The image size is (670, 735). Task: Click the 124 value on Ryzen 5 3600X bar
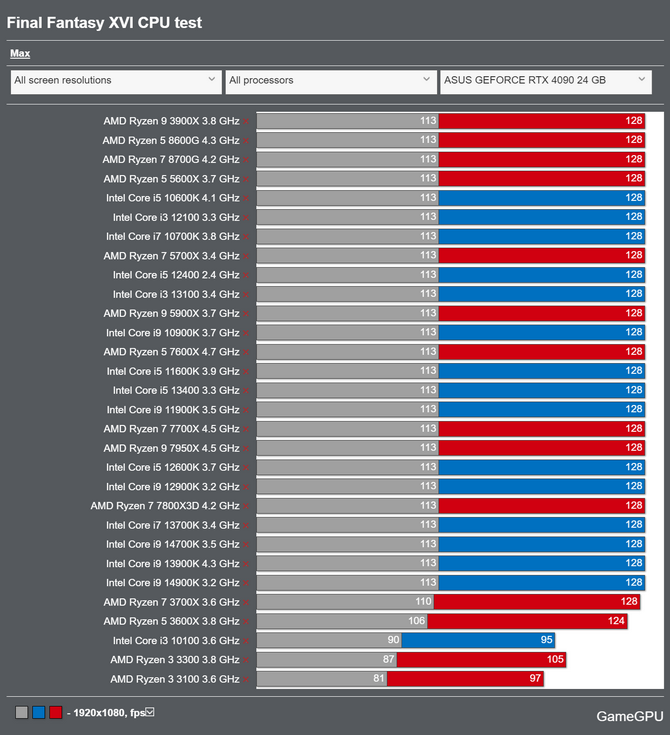coord(616,621)
